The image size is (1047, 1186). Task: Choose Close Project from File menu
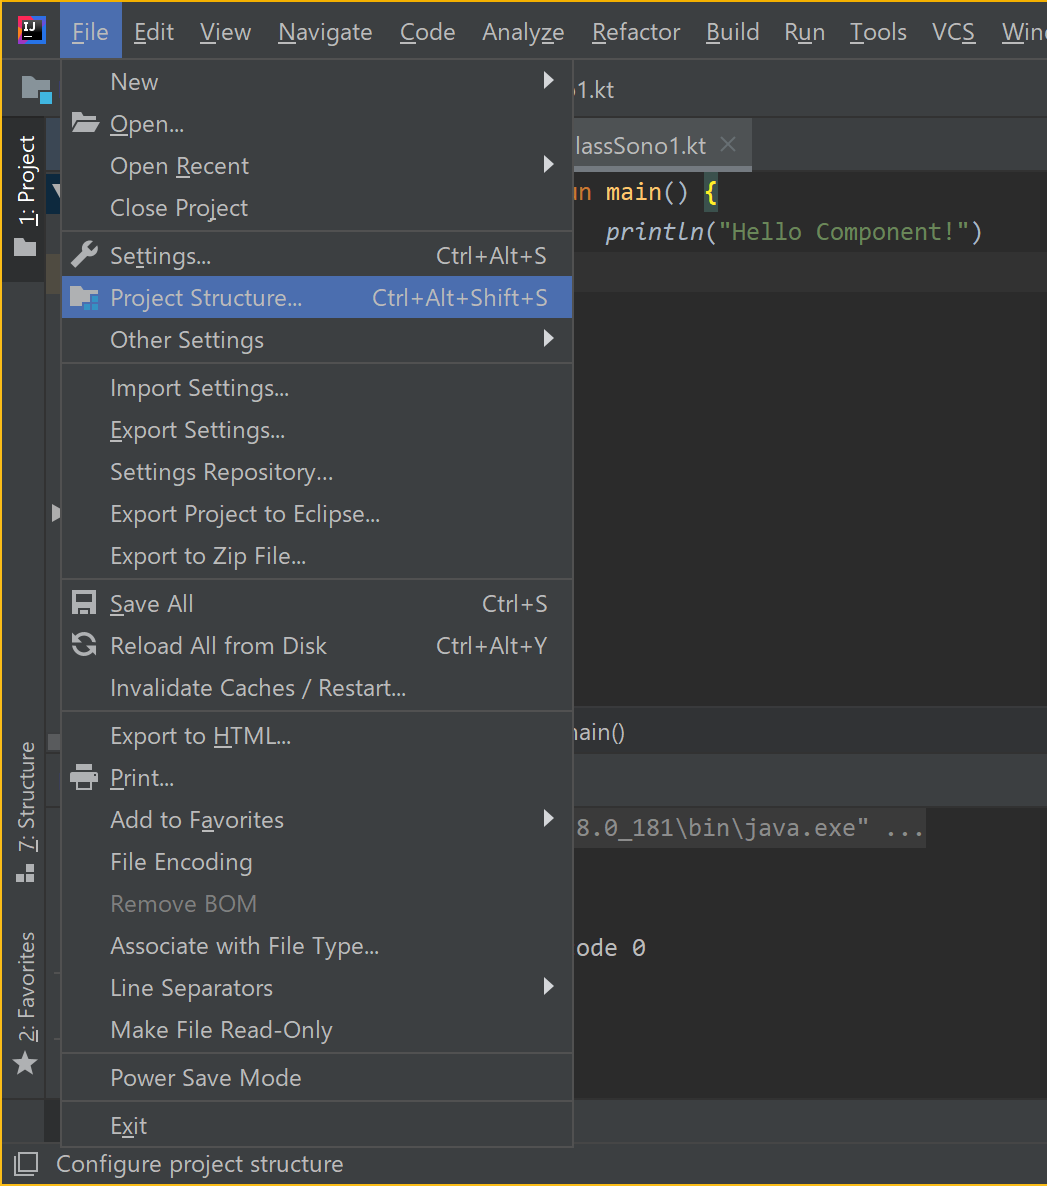pyautogui.click(x=317, y=207)
